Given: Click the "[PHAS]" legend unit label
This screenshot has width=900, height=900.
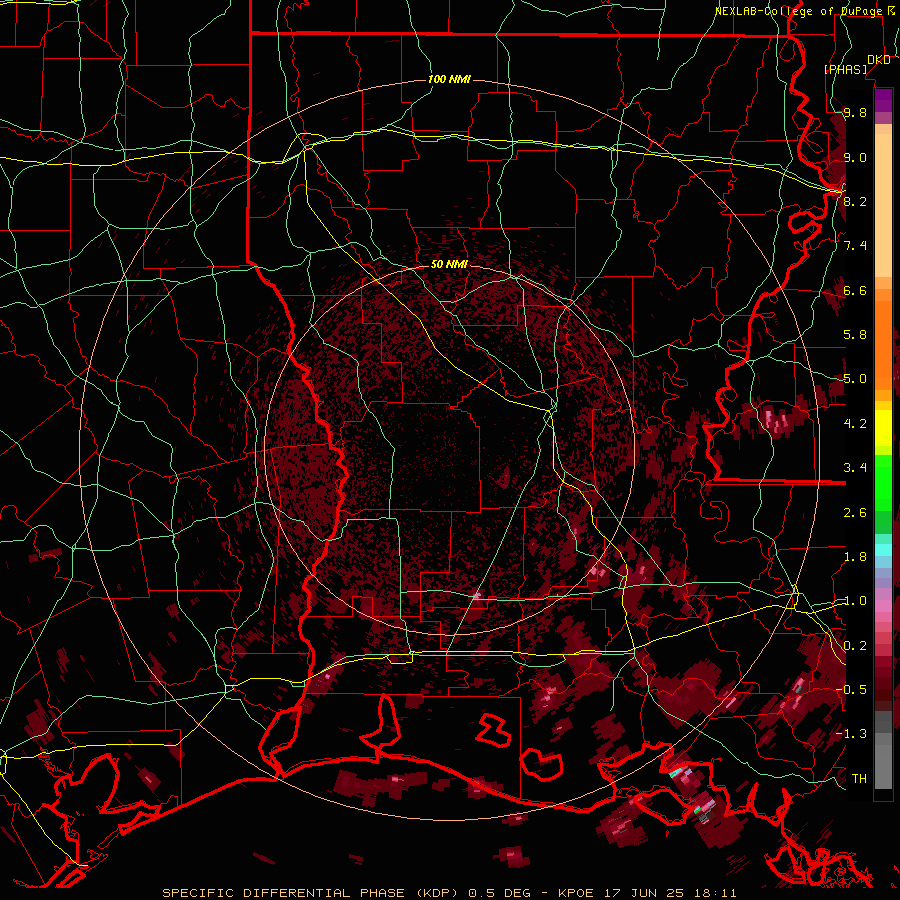Looking at the screenshot, I should pyautogui.click(x=845, y=69).
